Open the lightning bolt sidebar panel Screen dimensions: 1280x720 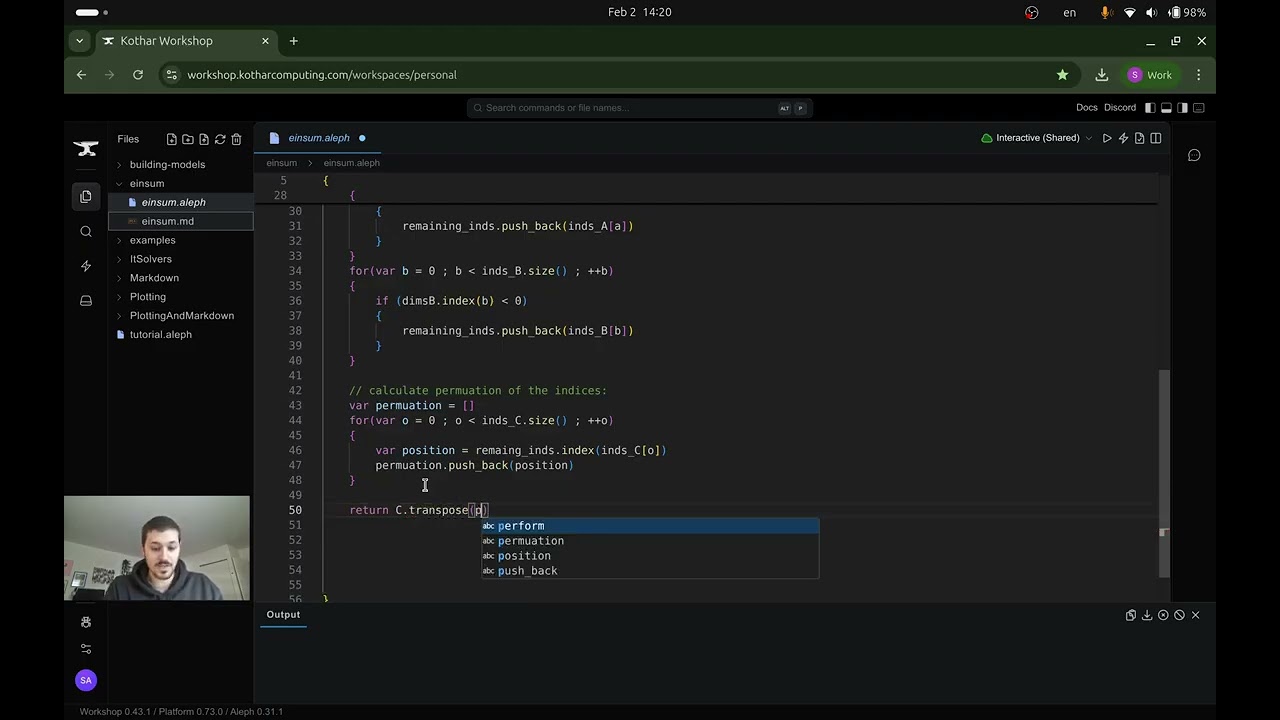(x=86, y=266)
